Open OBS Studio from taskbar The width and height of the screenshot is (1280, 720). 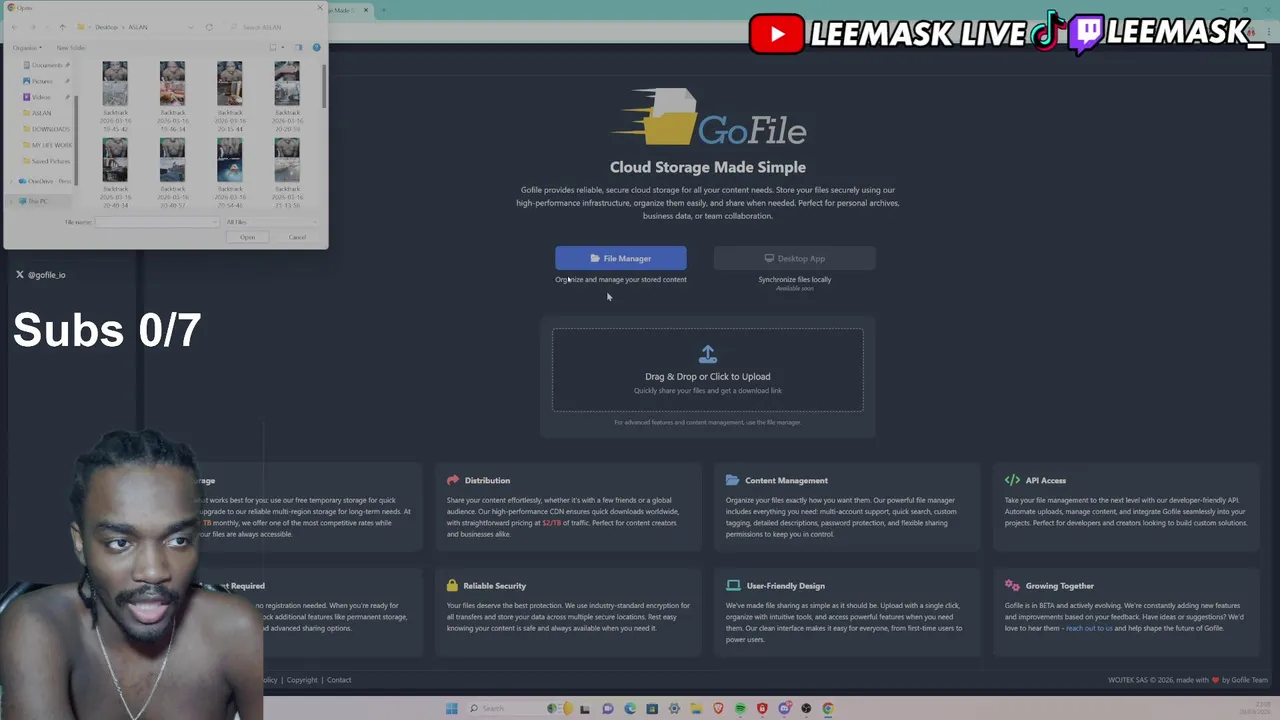806,709
